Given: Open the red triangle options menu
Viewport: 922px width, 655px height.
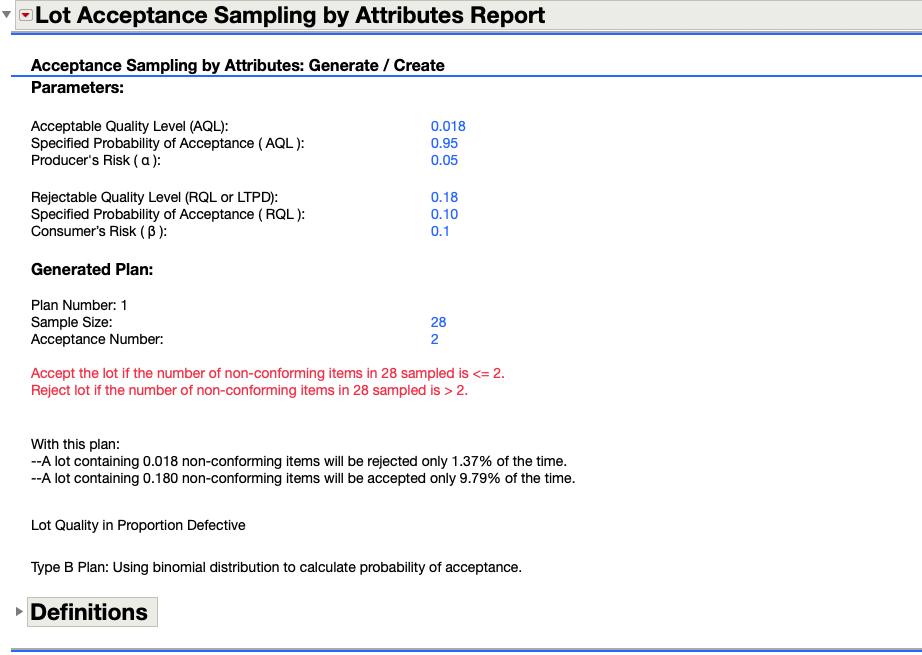Looking at the screenshot, I should [26, 15].
